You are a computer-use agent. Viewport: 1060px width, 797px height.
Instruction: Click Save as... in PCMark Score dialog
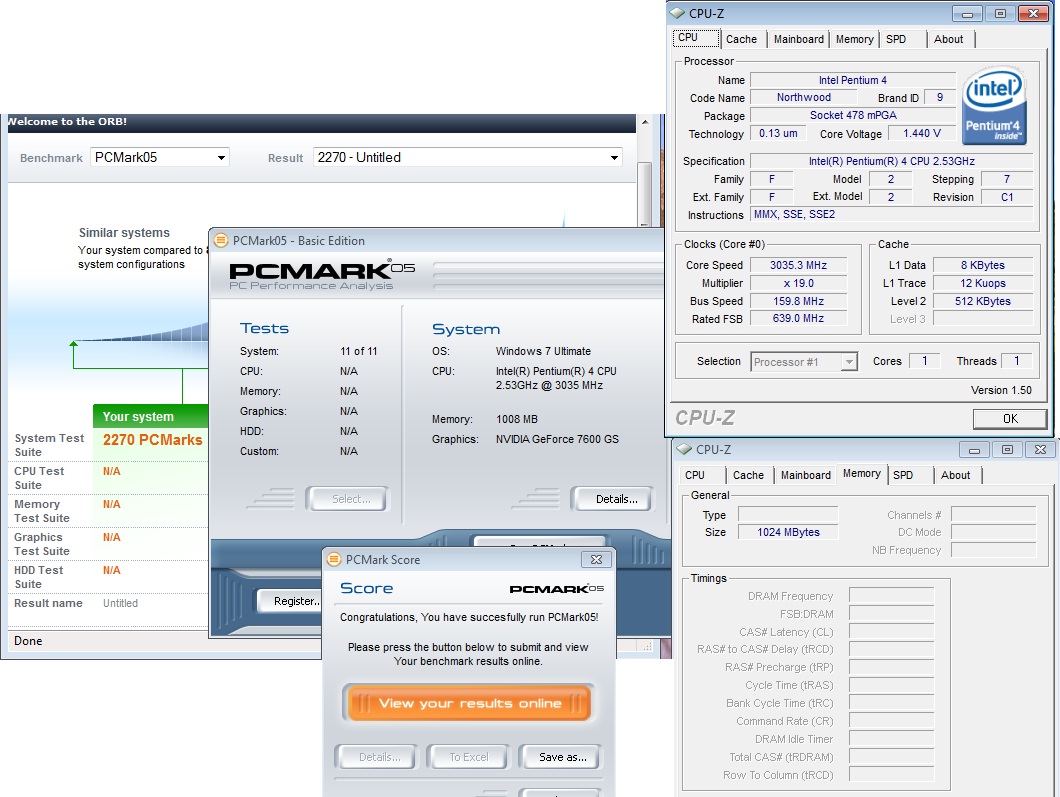pyautogui.click(x=562, y=757)
